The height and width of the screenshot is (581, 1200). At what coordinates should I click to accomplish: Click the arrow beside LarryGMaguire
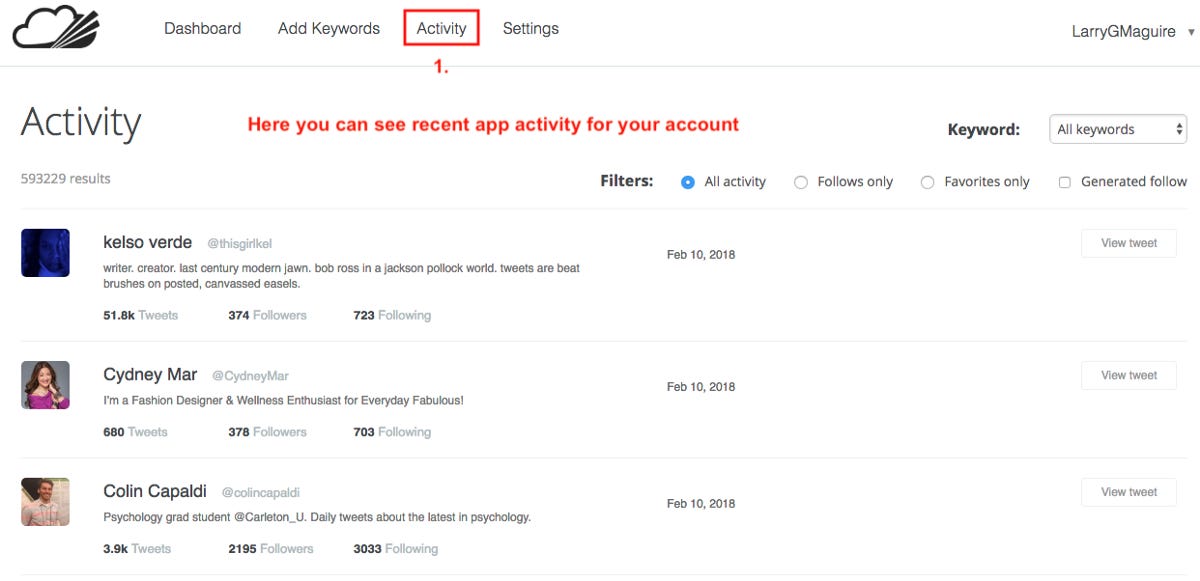(1191, 32)
